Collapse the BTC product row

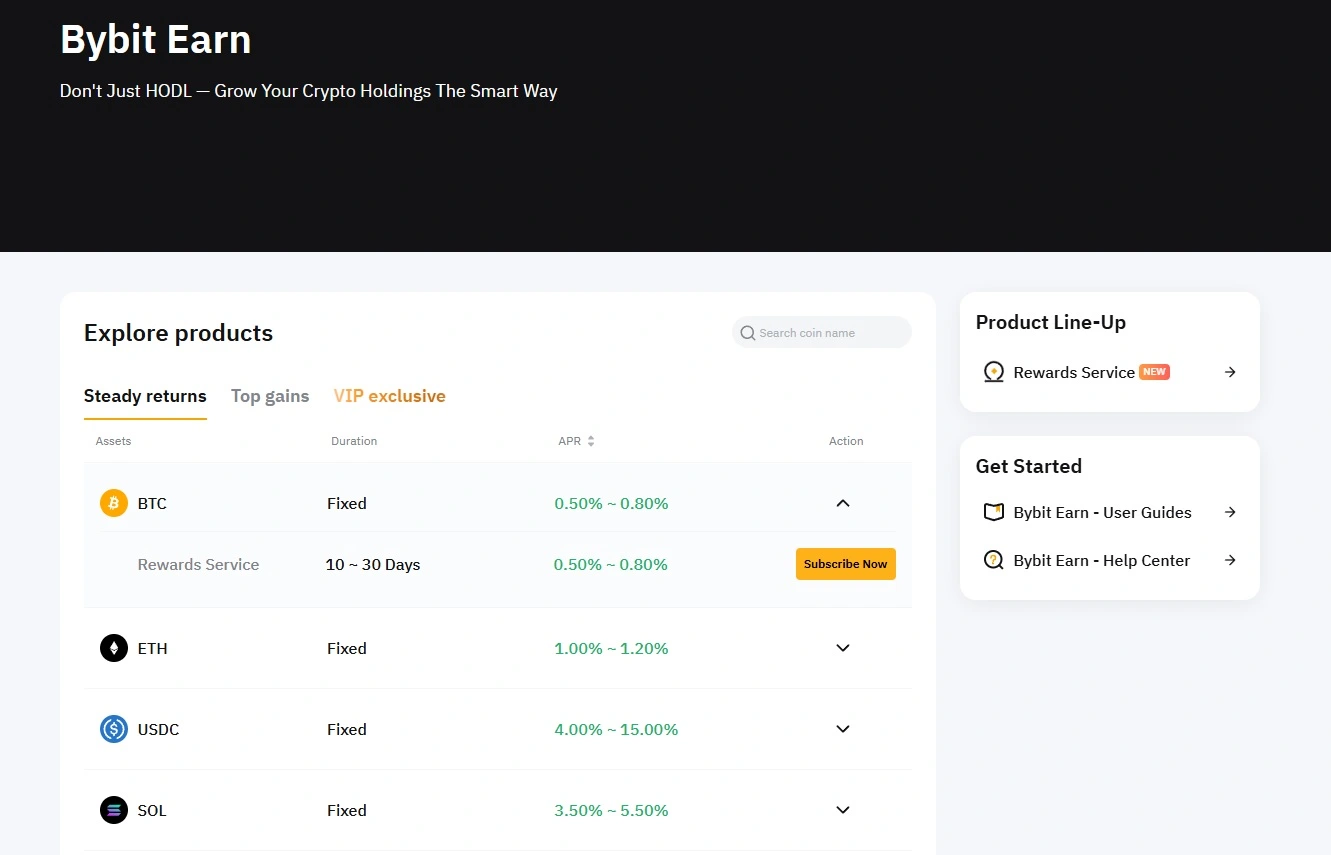click(x=842, y=503)
